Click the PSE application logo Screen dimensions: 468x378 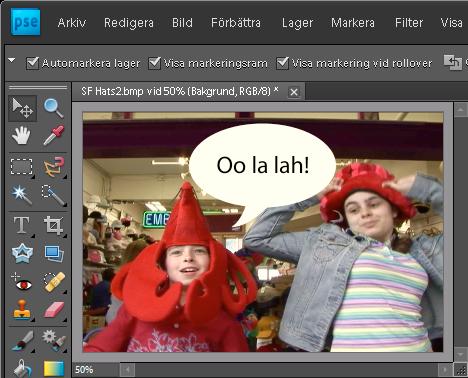[25, 22]
